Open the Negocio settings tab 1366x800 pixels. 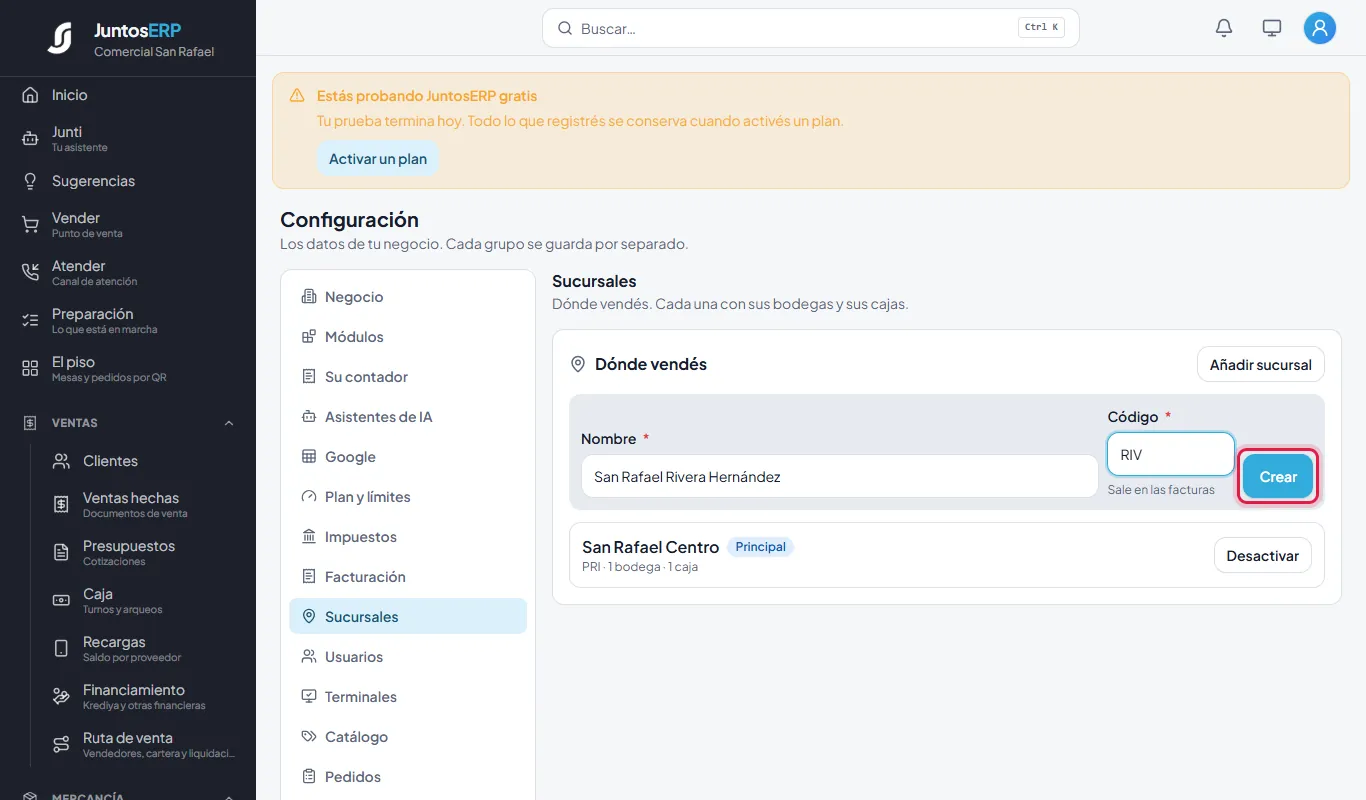(408, 297)
